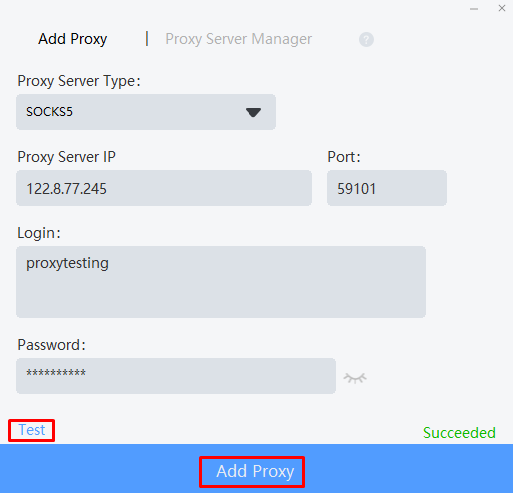Switch to the Add Proxy tab
The height and width of the screenshot is (493, 513).
[72, 39]
